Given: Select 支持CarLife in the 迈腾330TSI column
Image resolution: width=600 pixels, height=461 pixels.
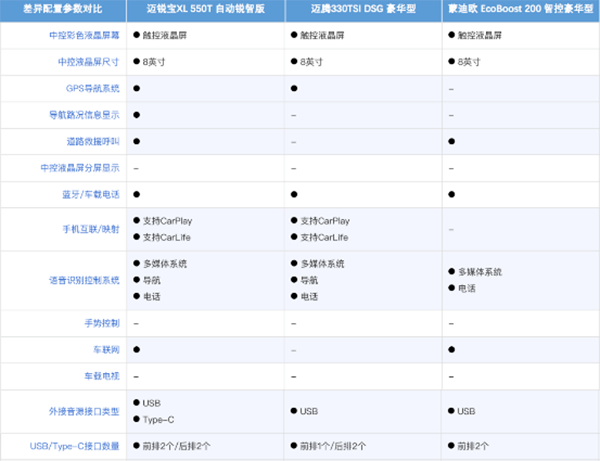Looking at the screenshot, I should click(x=324, y=238).
